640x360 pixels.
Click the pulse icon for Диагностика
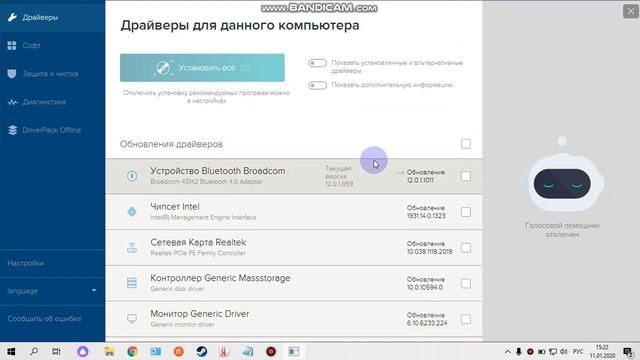[x=12, y=102]
